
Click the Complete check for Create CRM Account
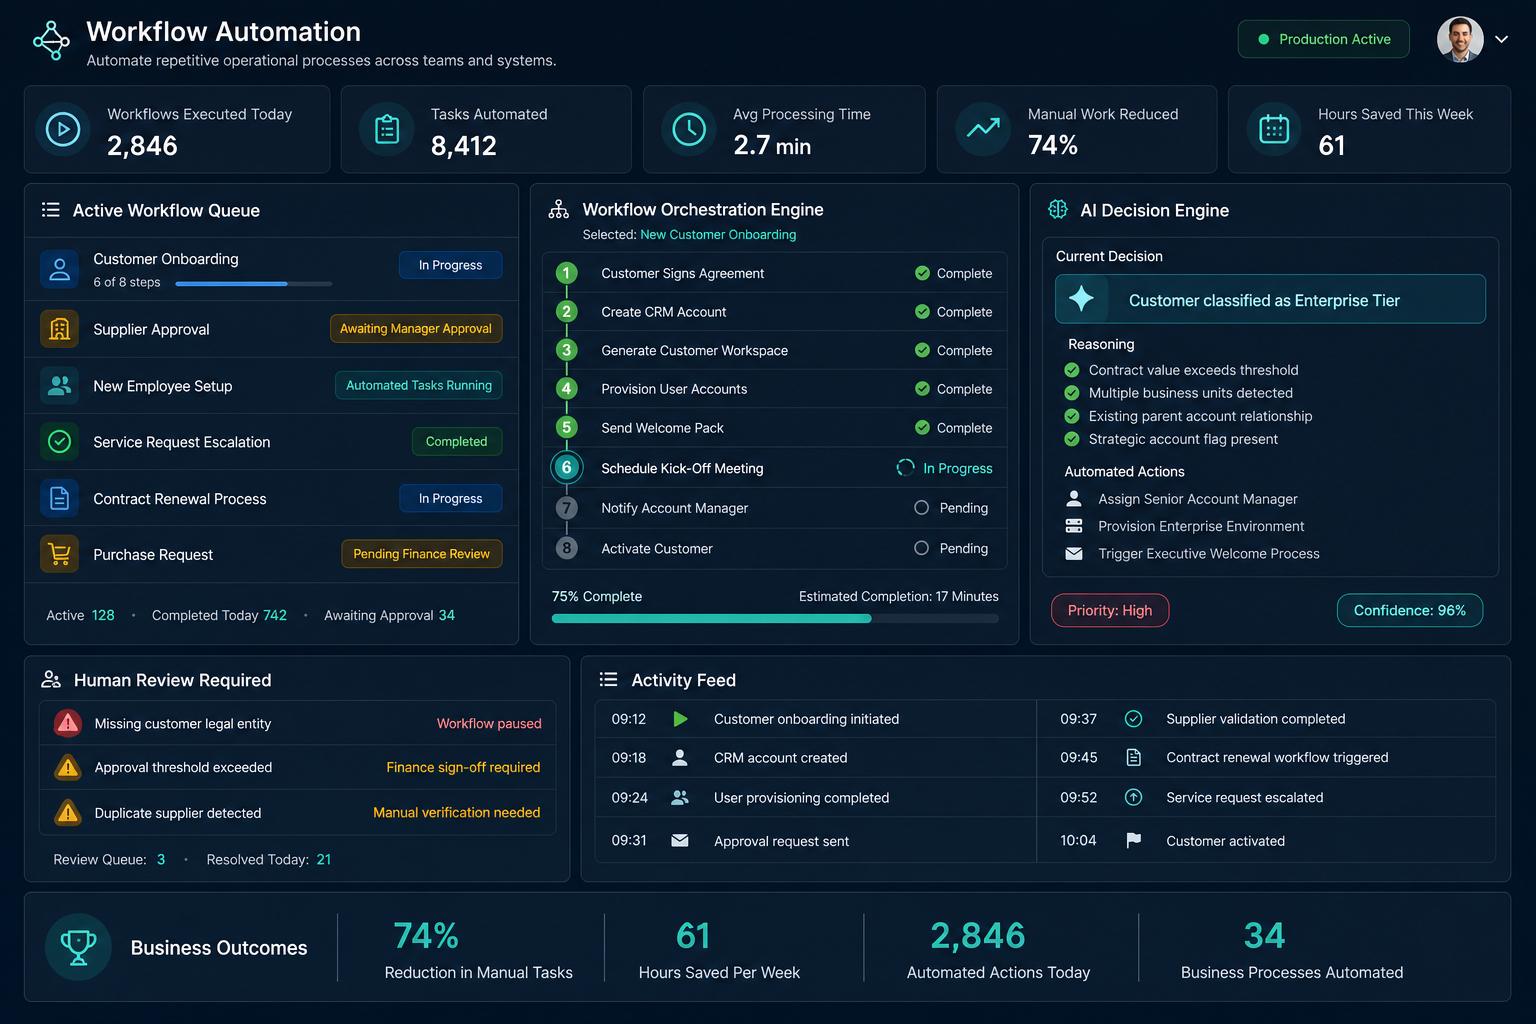(x=922, y=311)
